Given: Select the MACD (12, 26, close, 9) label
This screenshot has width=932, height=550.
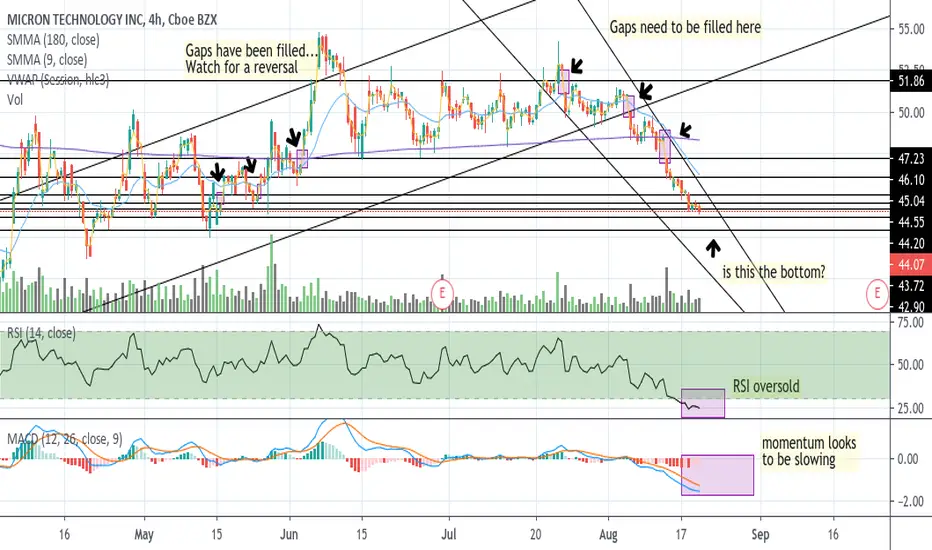Looking at the screenshot, I should click(x=64, y=439).
